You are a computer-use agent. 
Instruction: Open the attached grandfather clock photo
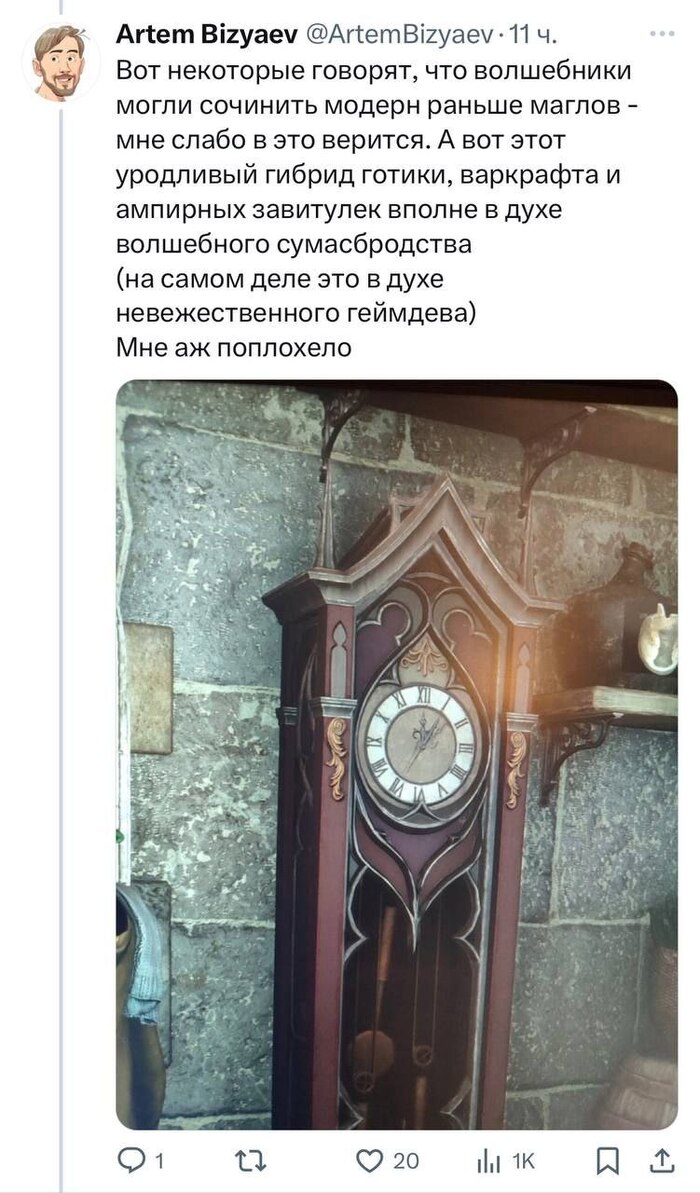(x=396, y=755)
